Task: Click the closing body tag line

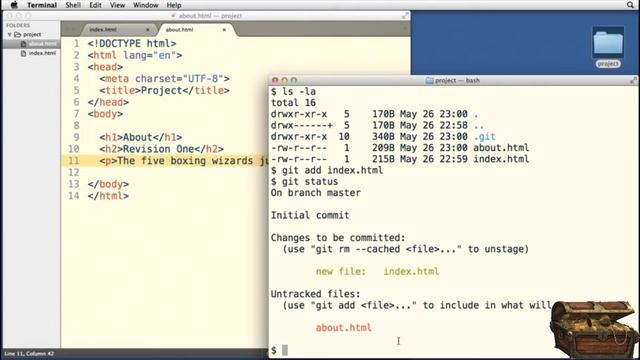Action: 108,184
